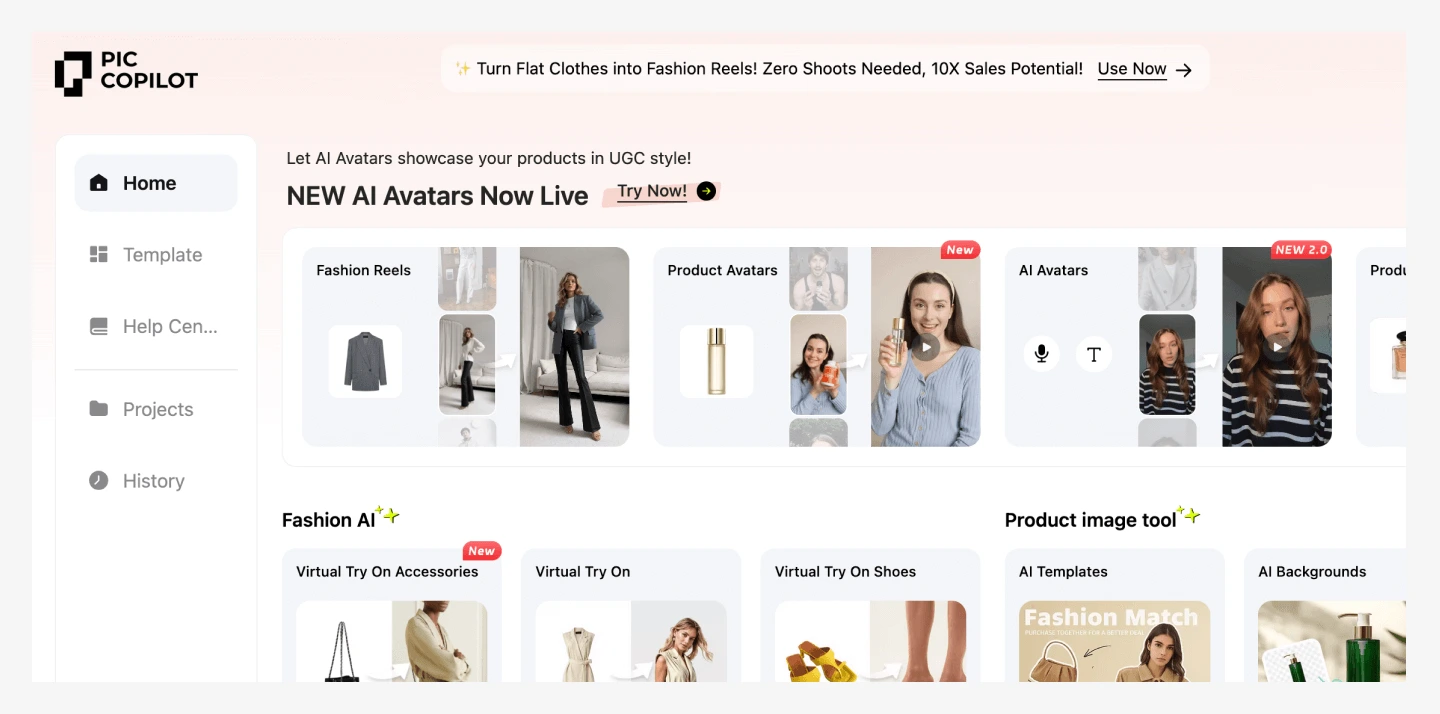This screenshot has width=1440, height=714.
Task: Open the Fashion Reels card
Action: coord(466,346)
